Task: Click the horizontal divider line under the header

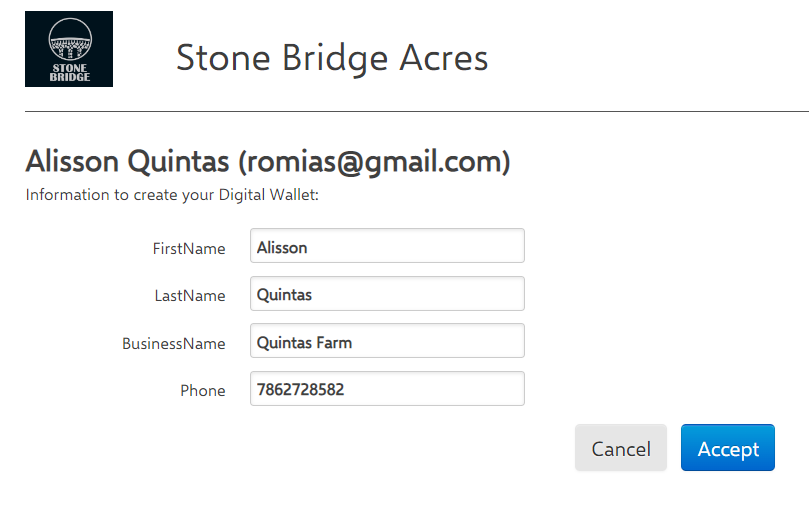Action: pyautogui.click(x=417, y=111)
